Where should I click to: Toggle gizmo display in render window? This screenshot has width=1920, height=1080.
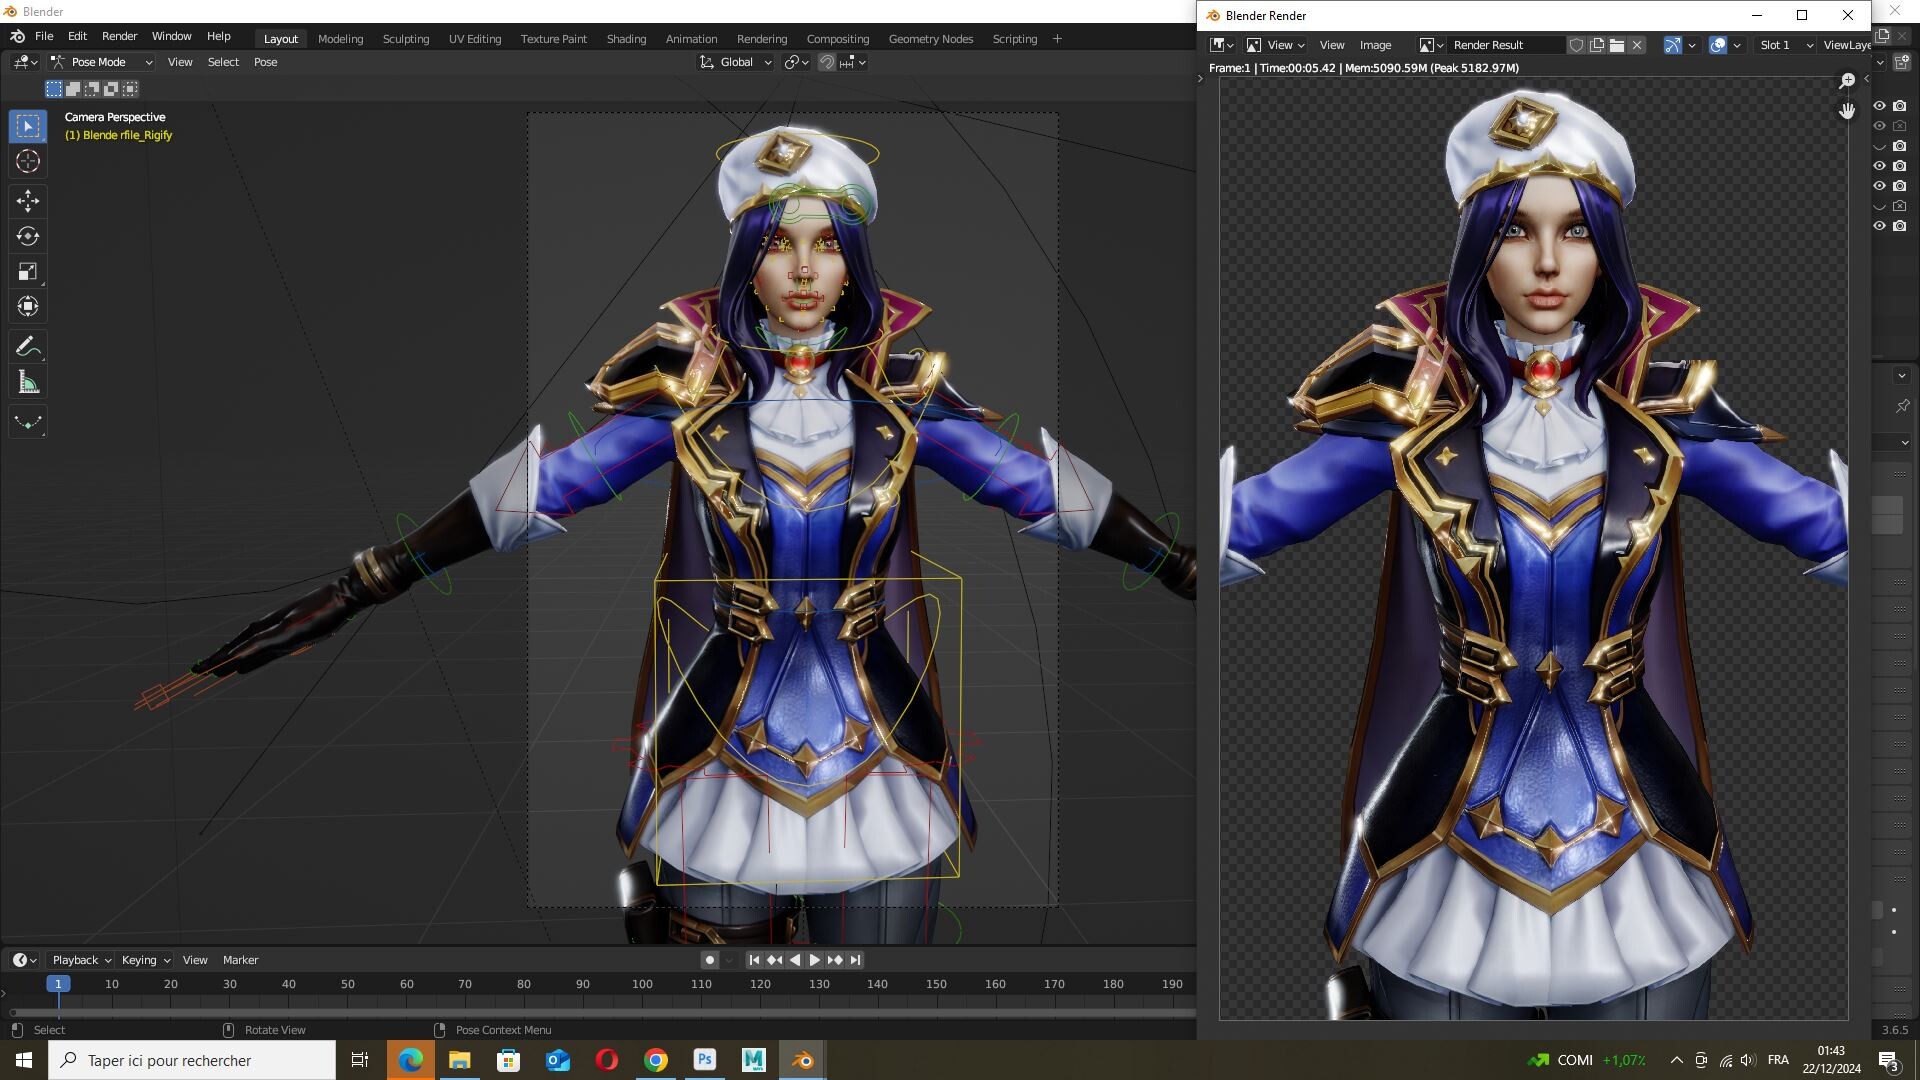tap(1672, 45)
